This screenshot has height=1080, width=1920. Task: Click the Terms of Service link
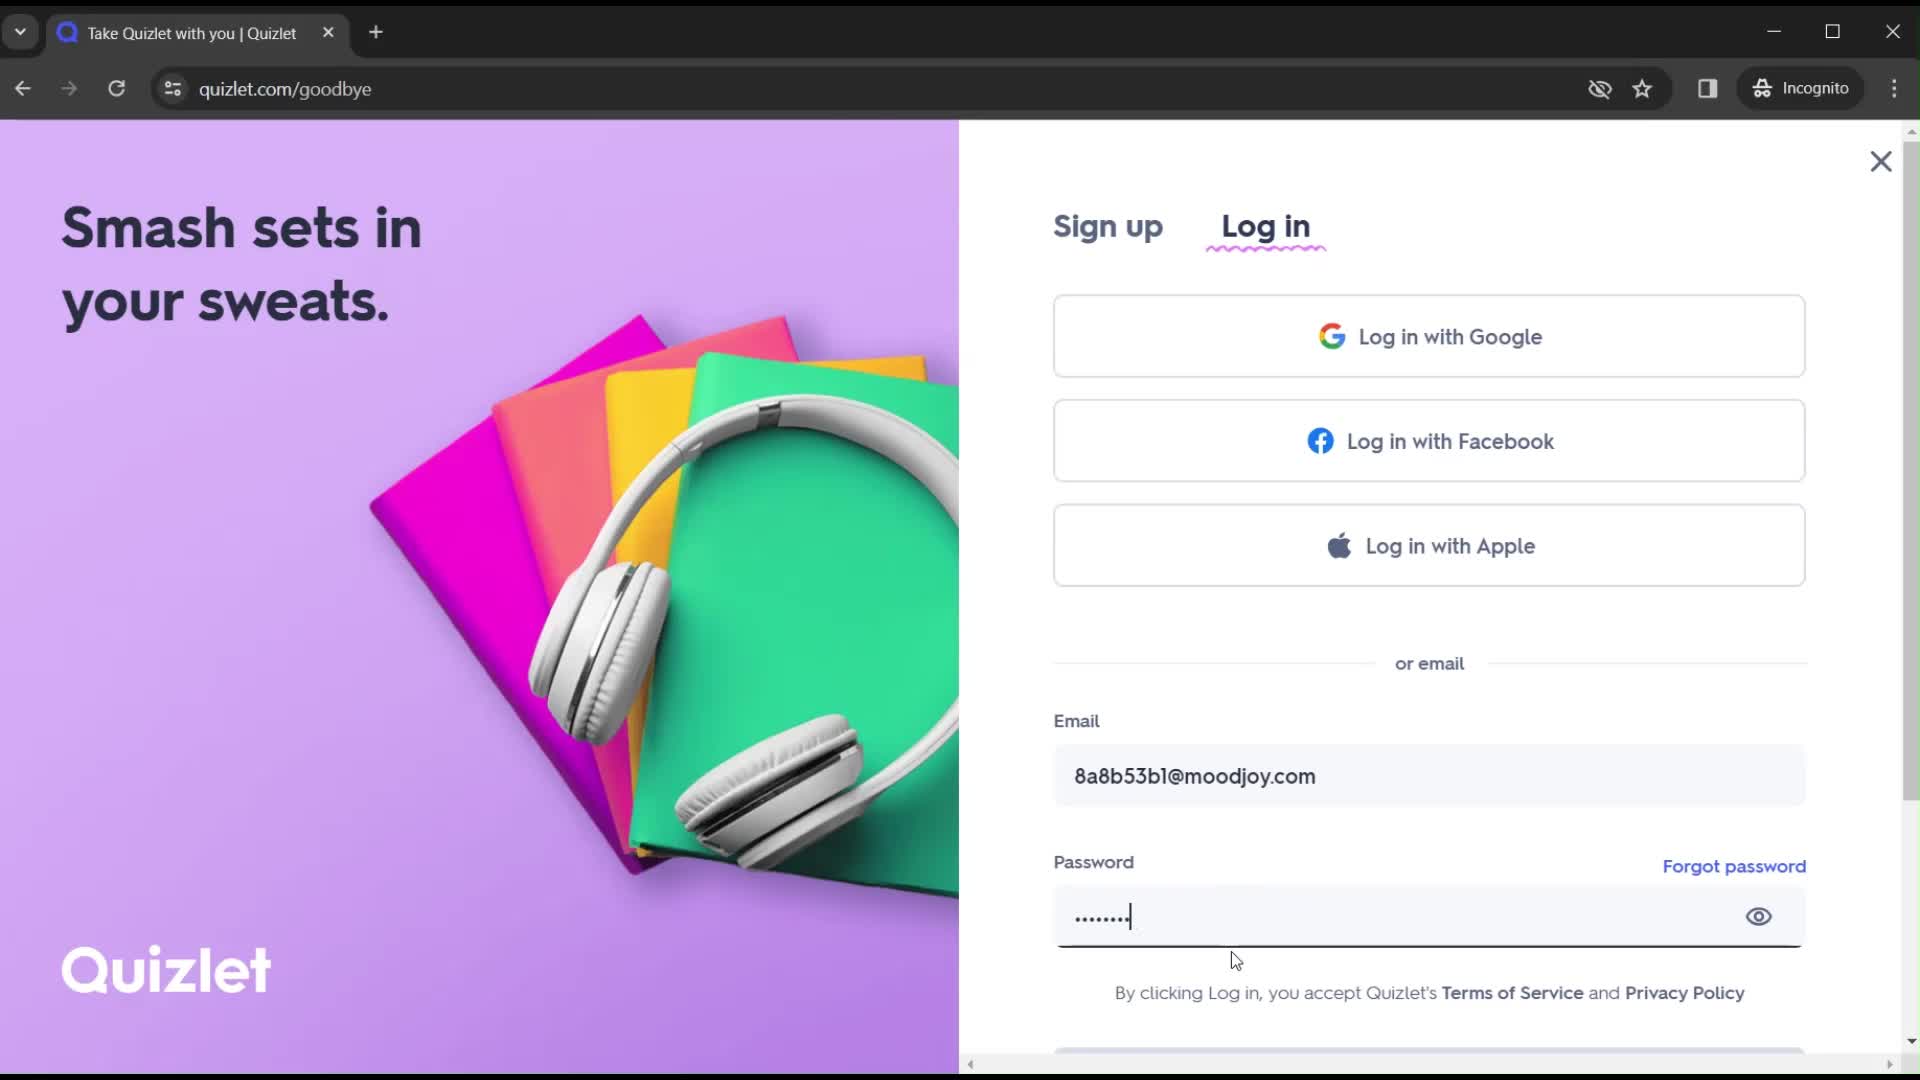coord(1513,993)
